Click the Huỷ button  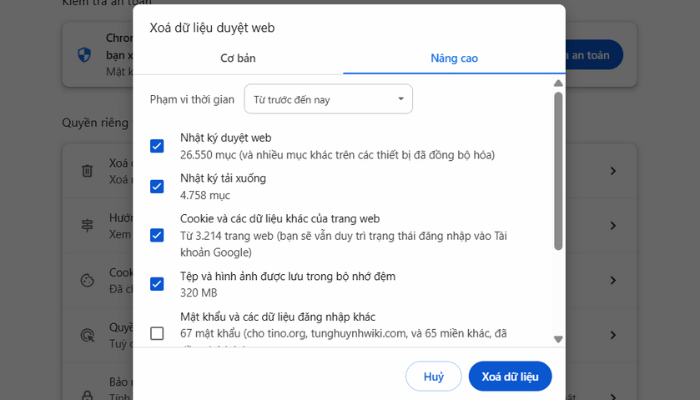tap(433, 376)
